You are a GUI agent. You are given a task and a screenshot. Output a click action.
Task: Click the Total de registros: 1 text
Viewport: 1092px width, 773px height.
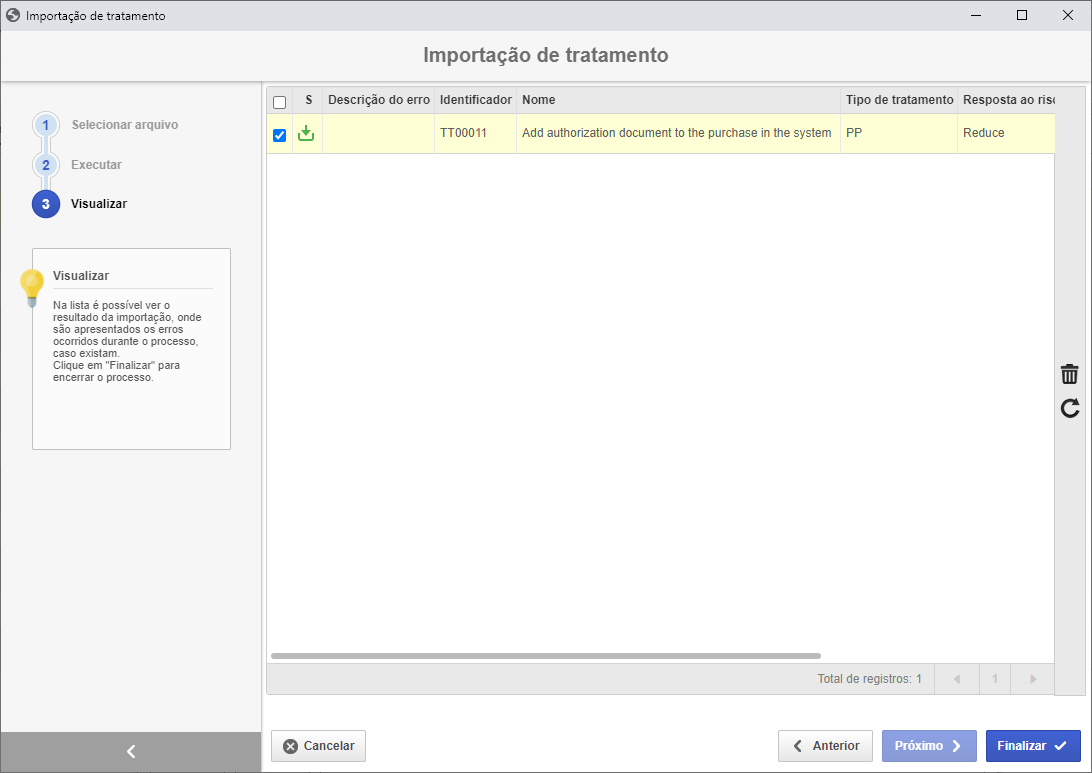click(869, 679)
